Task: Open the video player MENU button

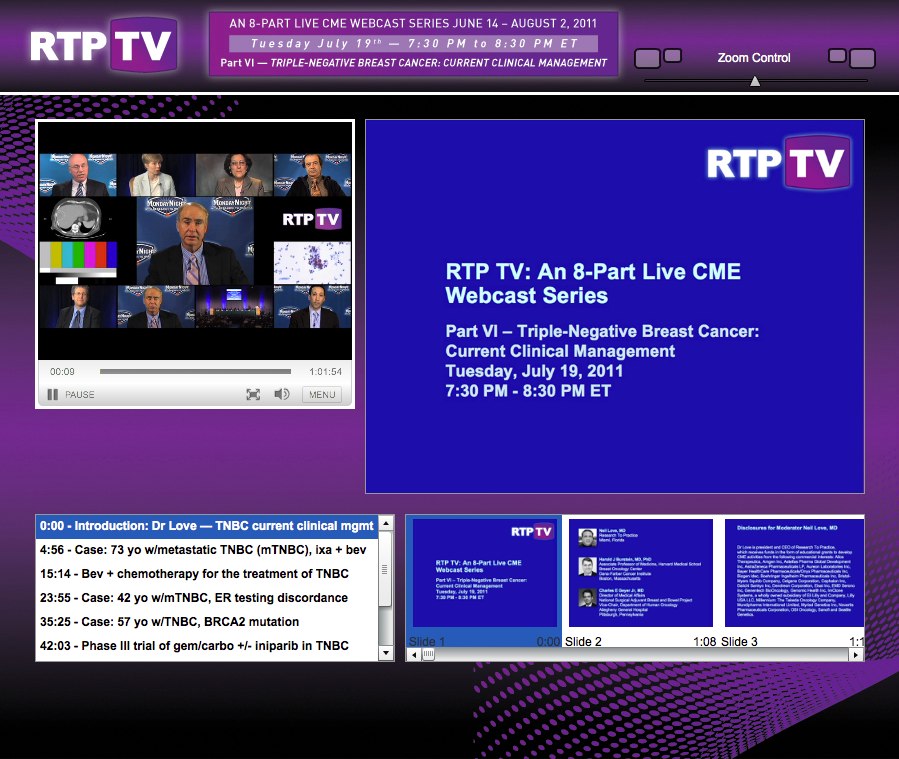Action: 322,394
